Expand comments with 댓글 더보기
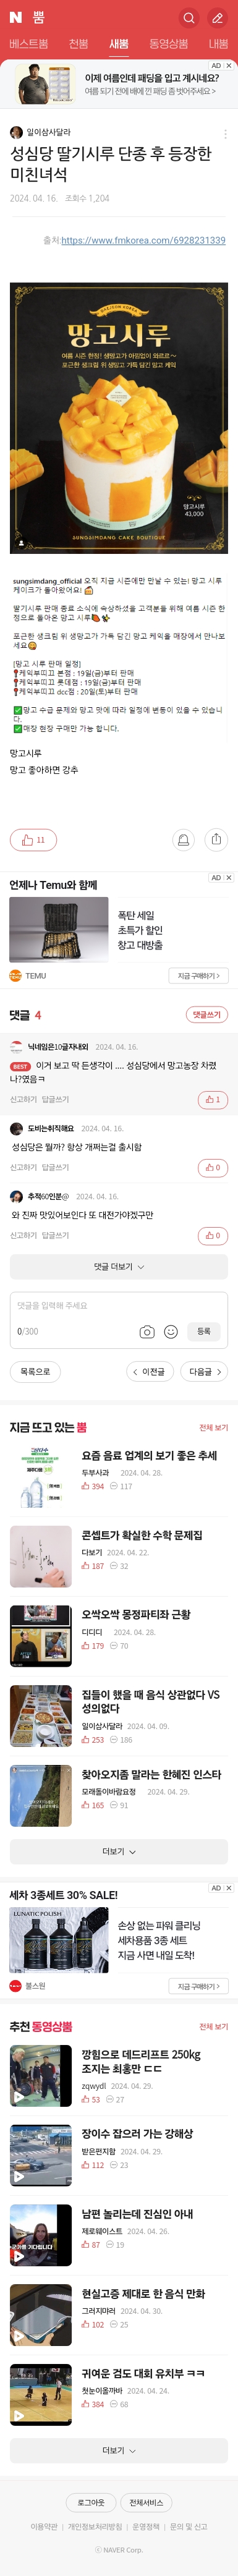238x2576 pixels. click(x=119, y=1267)
